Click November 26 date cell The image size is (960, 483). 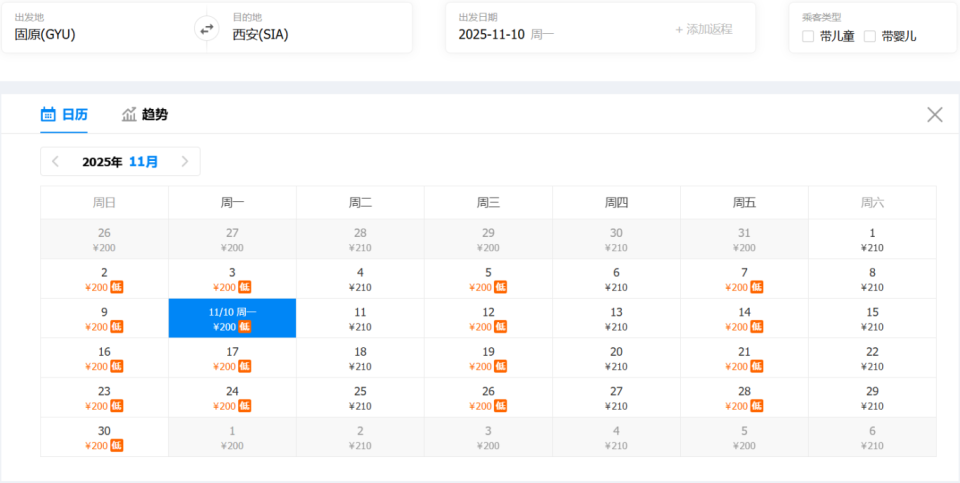(x=489, y=397)
